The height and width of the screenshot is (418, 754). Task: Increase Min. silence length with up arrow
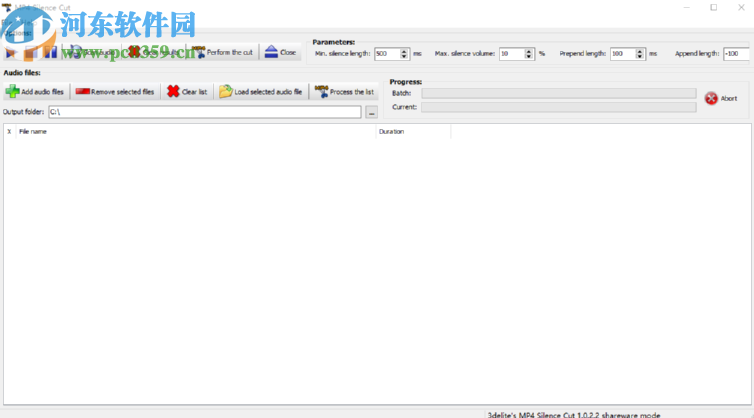(x=404, y=51)
